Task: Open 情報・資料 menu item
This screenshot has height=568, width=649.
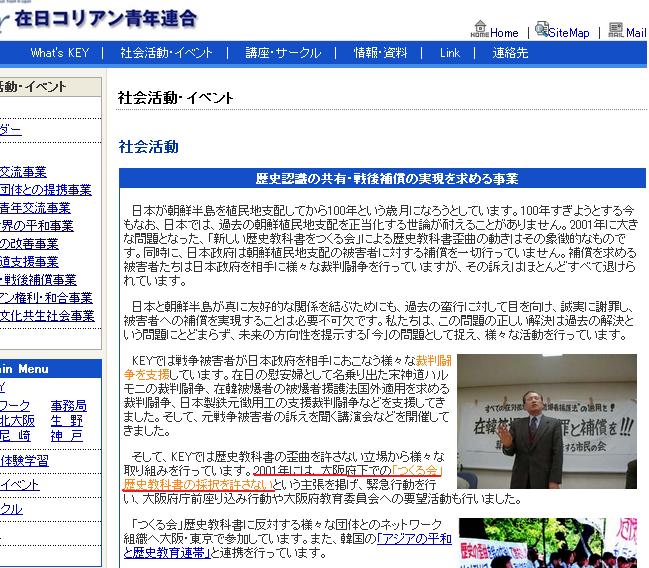Action: click(x=380, y=53)
